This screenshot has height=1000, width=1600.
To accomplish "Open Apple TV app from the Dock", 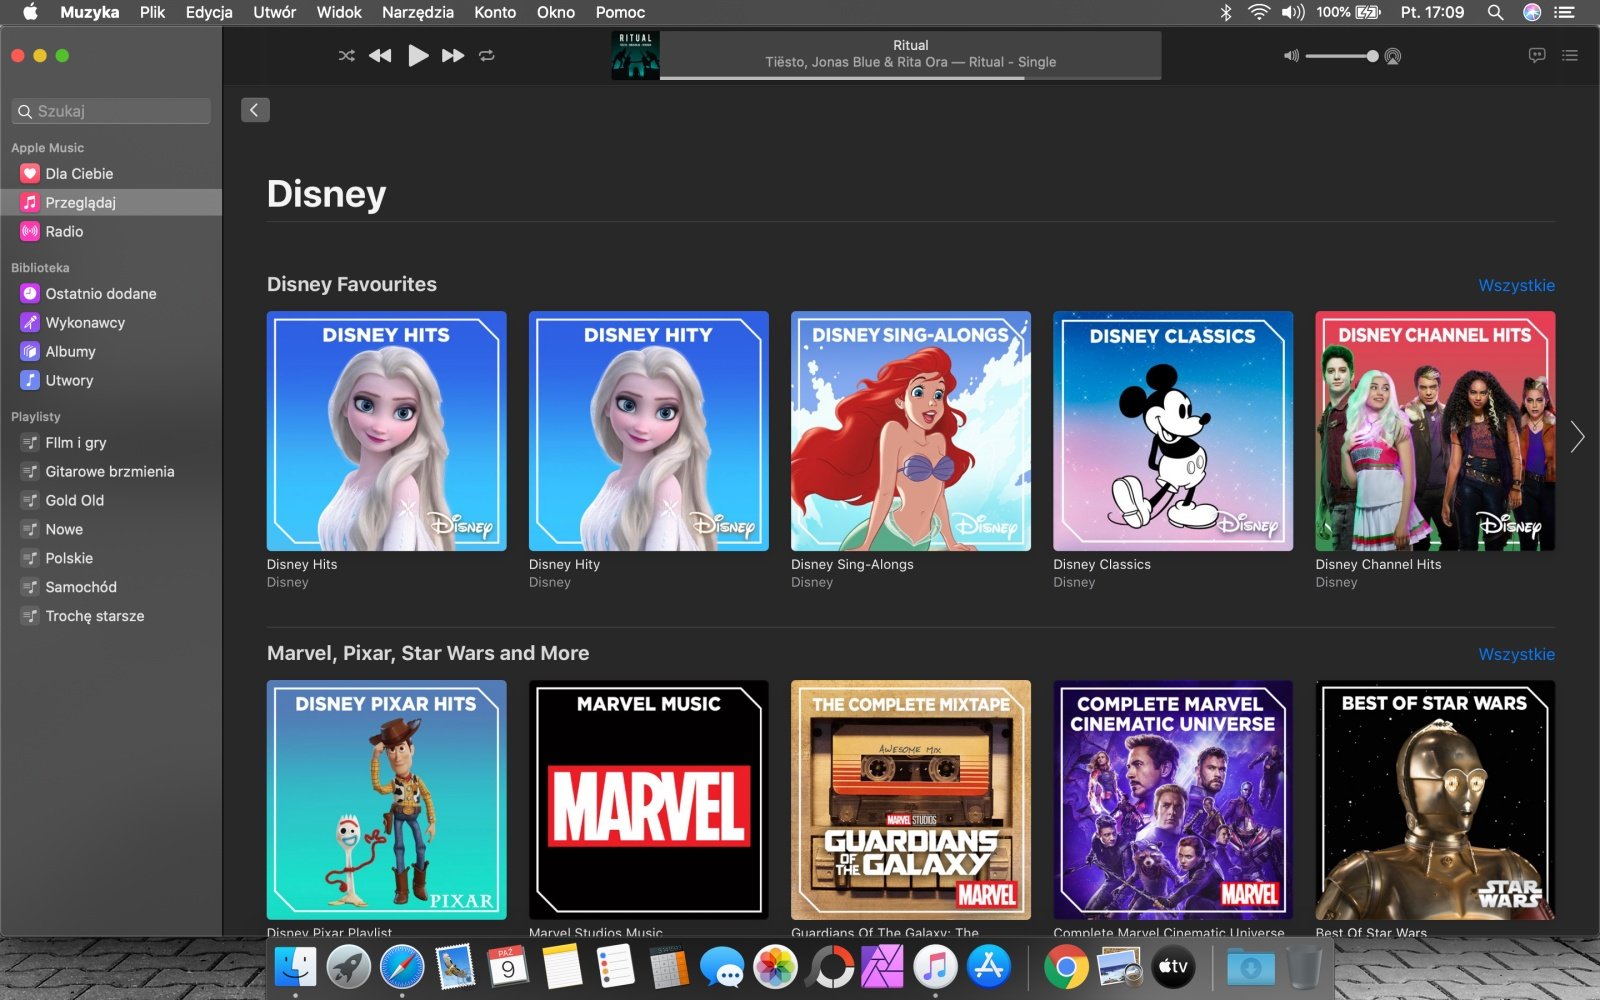I will (1173, 967).
